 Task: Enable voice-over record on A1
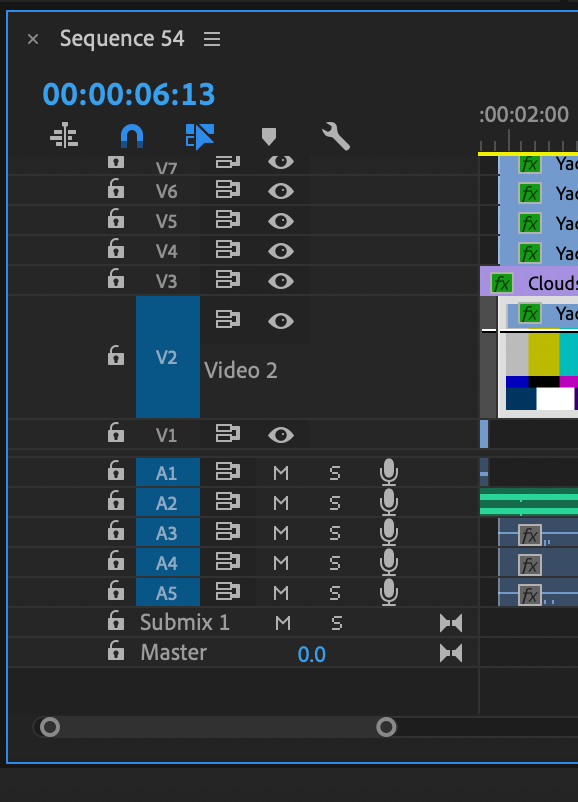(389, 472)
